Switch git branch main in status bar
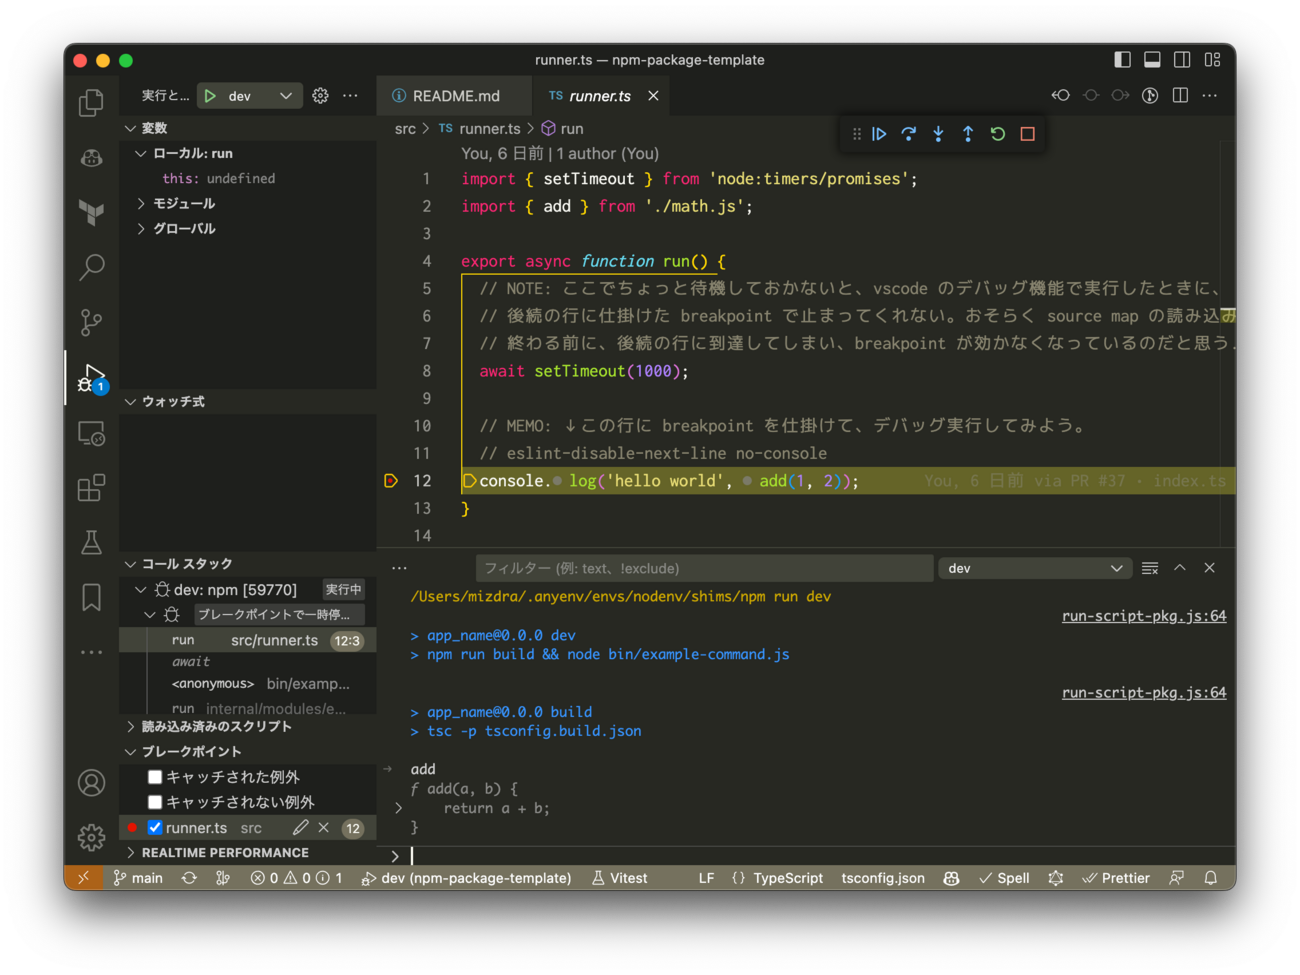Viewport: 1300px width, 975px height. click(x=138, y=878)
